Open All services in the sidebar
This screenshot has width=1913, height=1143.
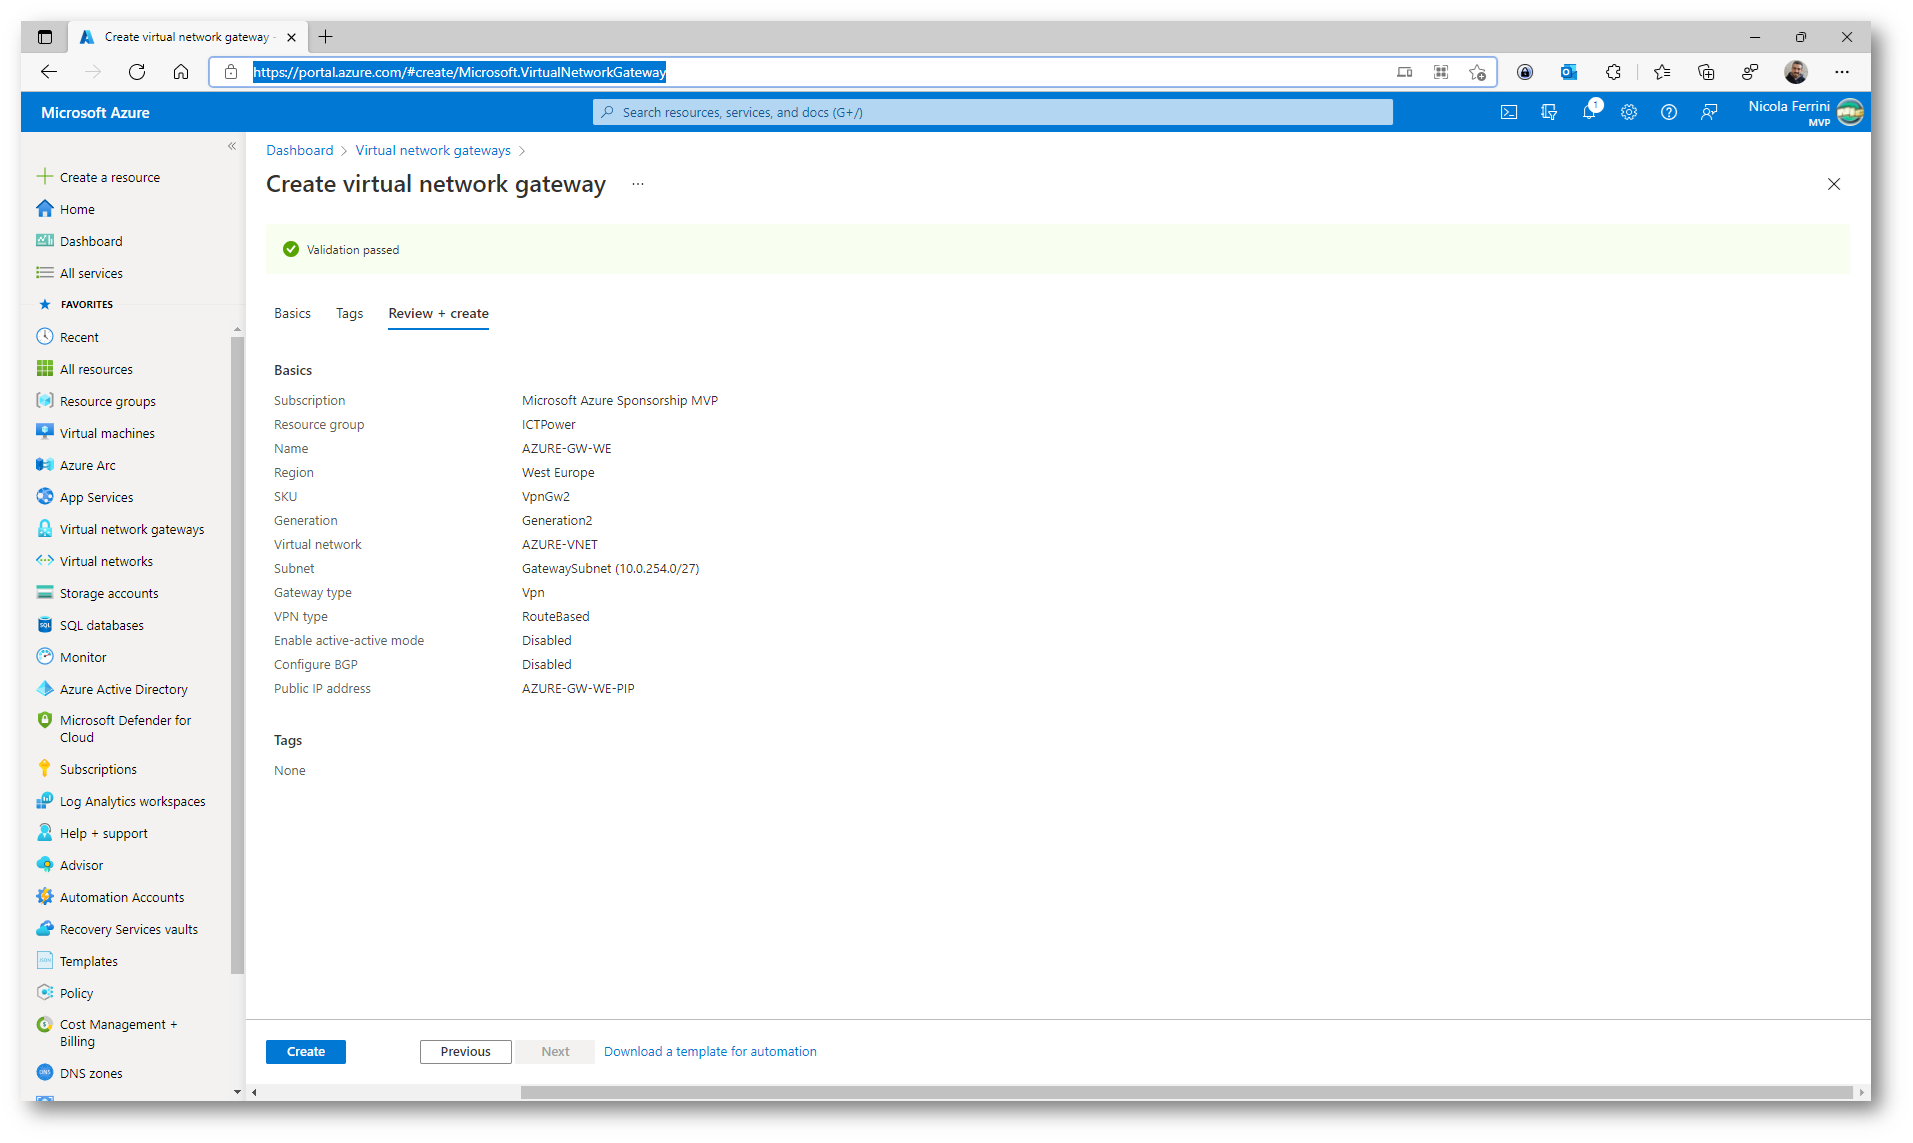(x=91, y=273)
